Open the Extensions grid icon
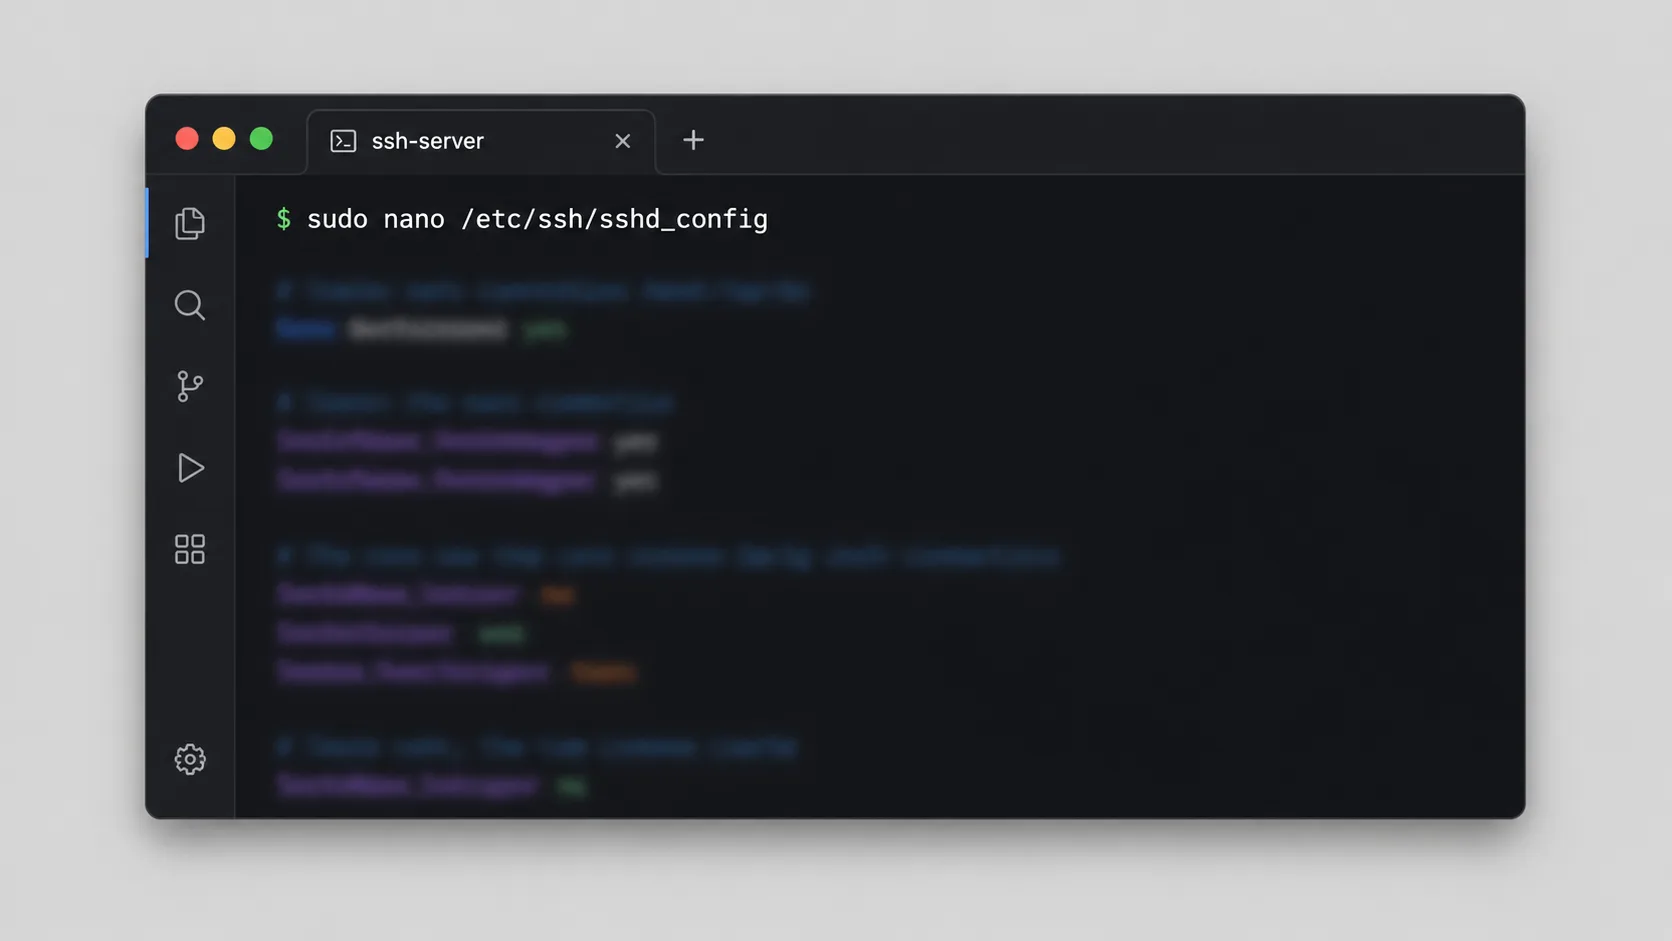Screen dimensions: 1672x941 coord(190,549)
